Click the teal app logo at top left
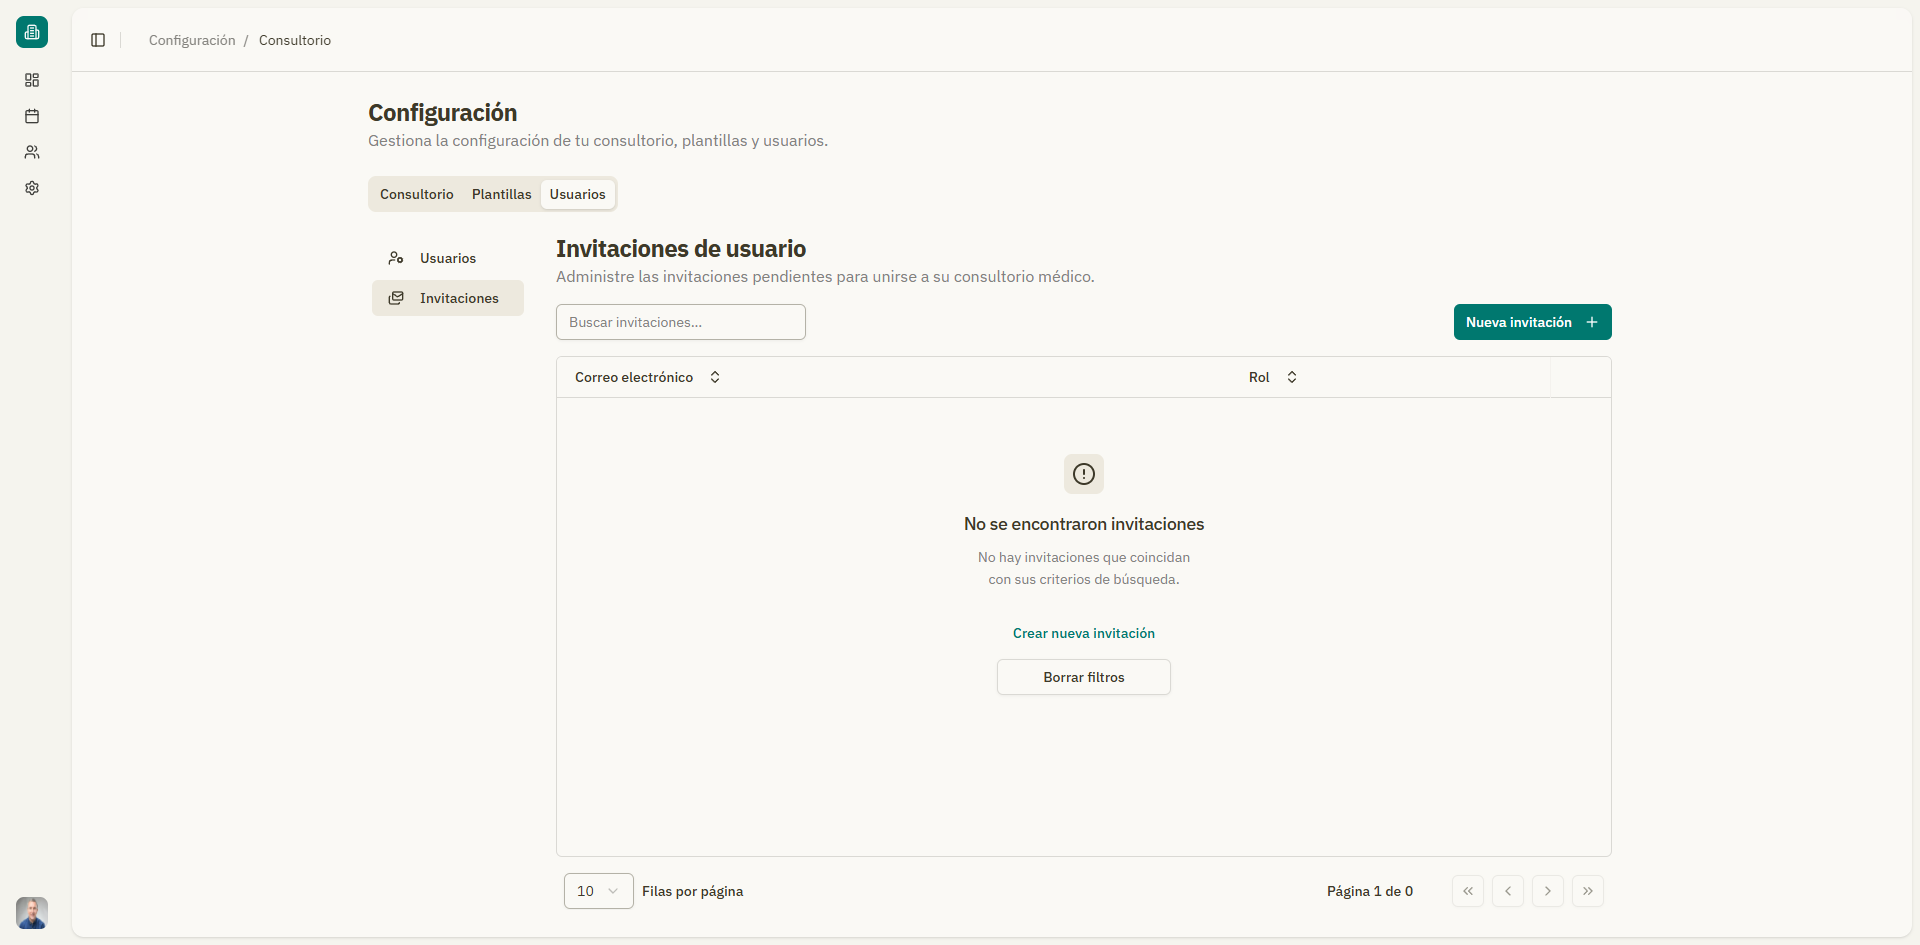 (31, 32)
